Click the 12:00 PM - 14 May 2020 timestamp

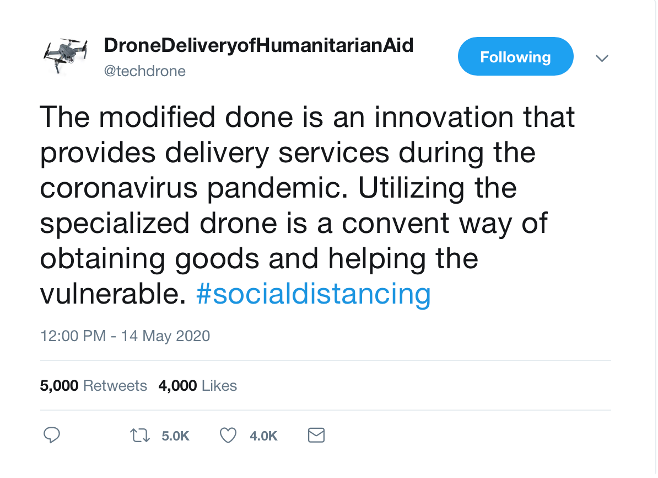tap(125, 336)
